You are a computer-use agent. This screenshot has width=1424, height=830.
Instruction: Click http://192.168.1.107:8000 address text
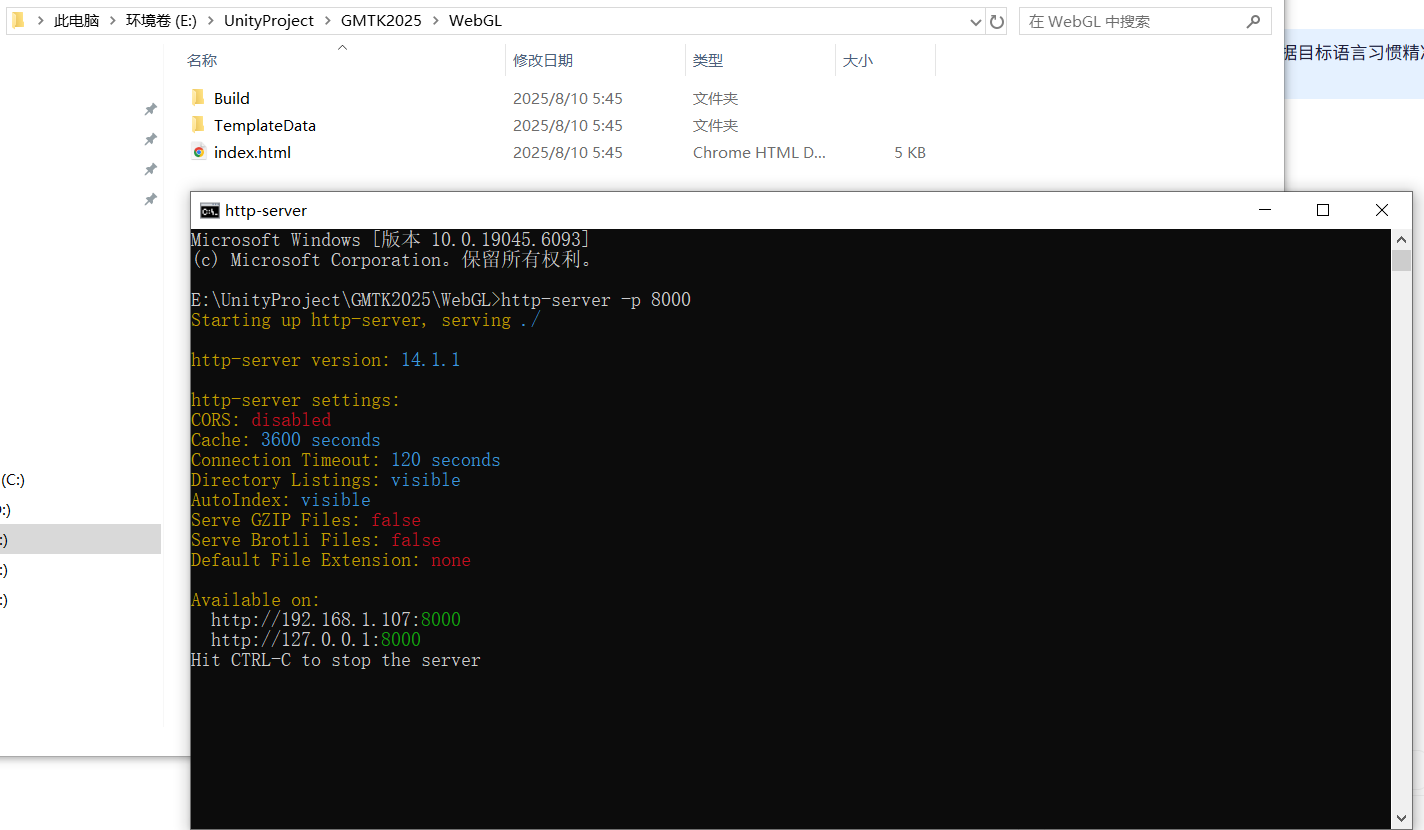pos(336,620)
